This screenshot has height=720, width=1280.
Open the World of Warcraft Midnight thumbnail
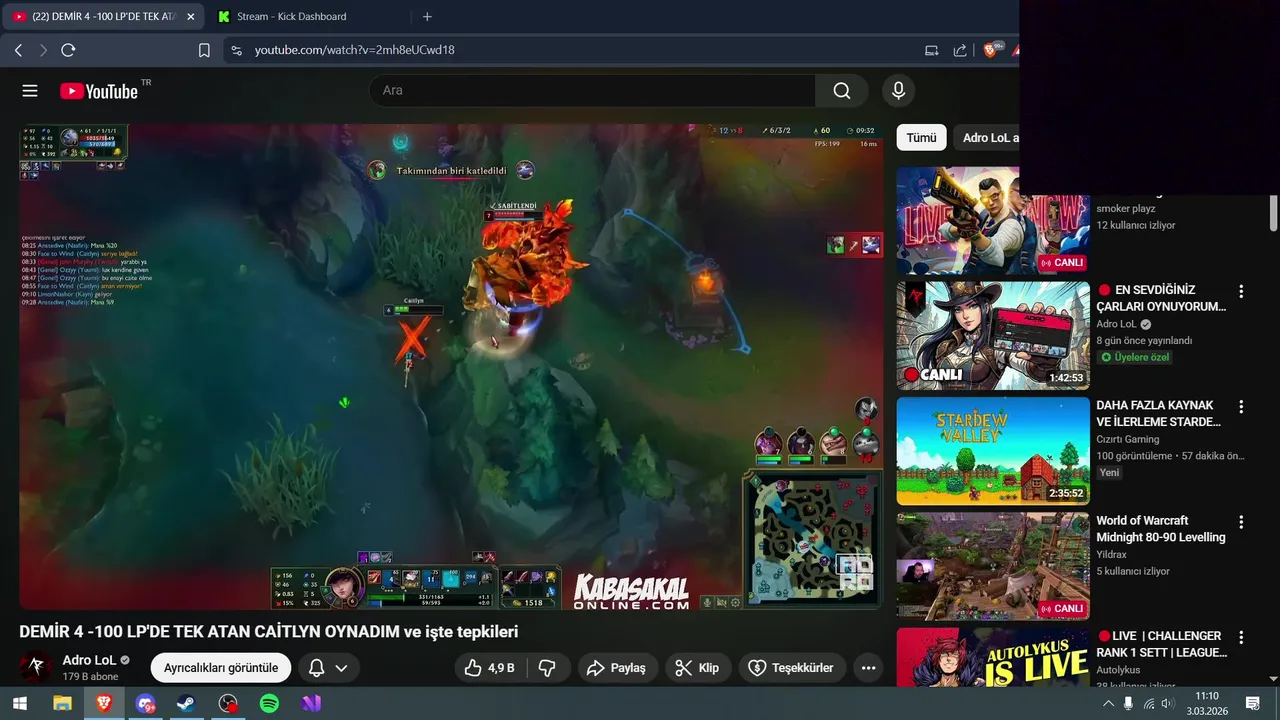993,566
